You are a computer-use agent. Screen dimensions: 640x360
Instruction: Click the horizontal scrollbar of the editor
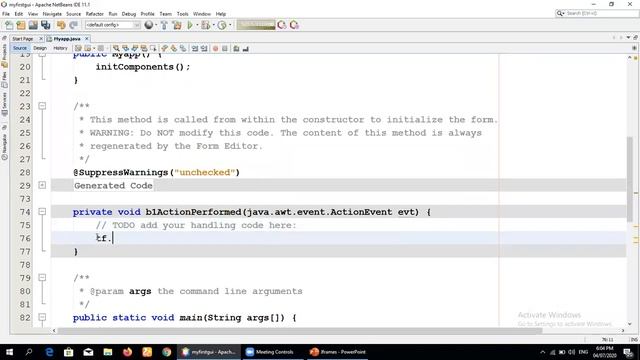click(300, 331)
